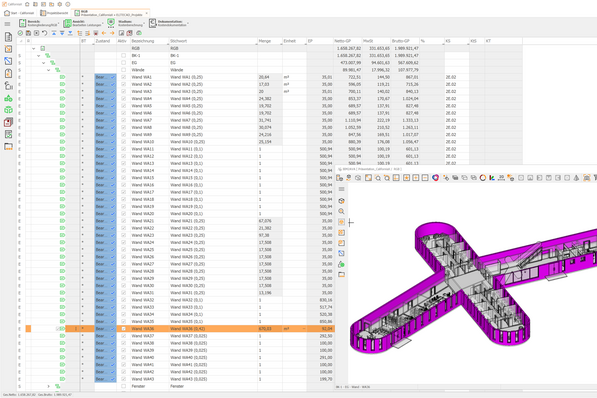Click the colored K icon in viewer toolbar

[x=492, y=178]
